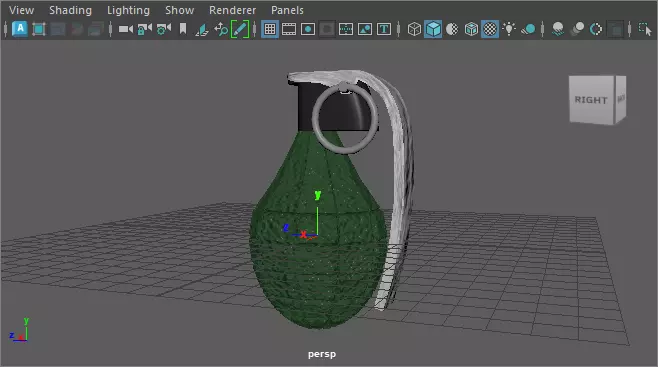Switch to Wireframe display cube icon
The height and width of the screenshot is (367, 658).
point(414,29)
